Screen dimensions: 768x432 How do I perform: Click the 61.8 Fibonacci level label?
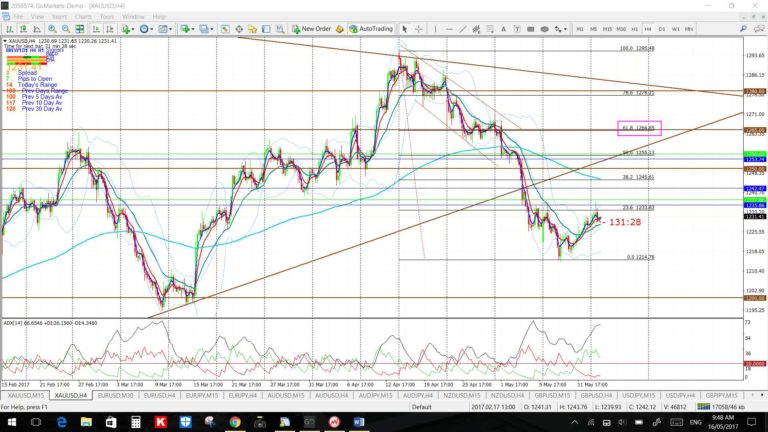[x=638, y=128]
